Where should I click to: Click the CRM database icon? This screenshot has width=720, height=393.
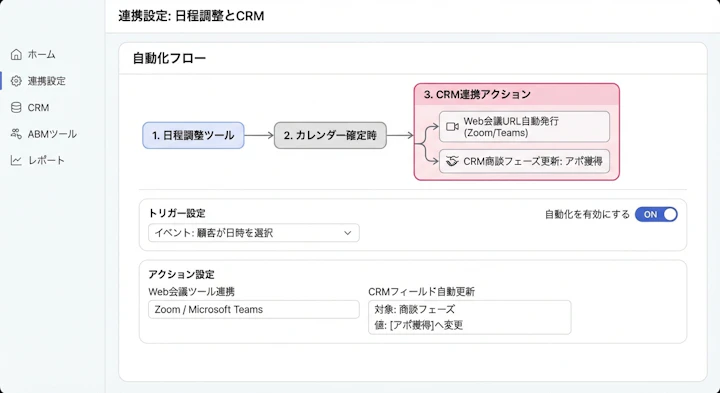pyautogui.click(x=16, y=107)
